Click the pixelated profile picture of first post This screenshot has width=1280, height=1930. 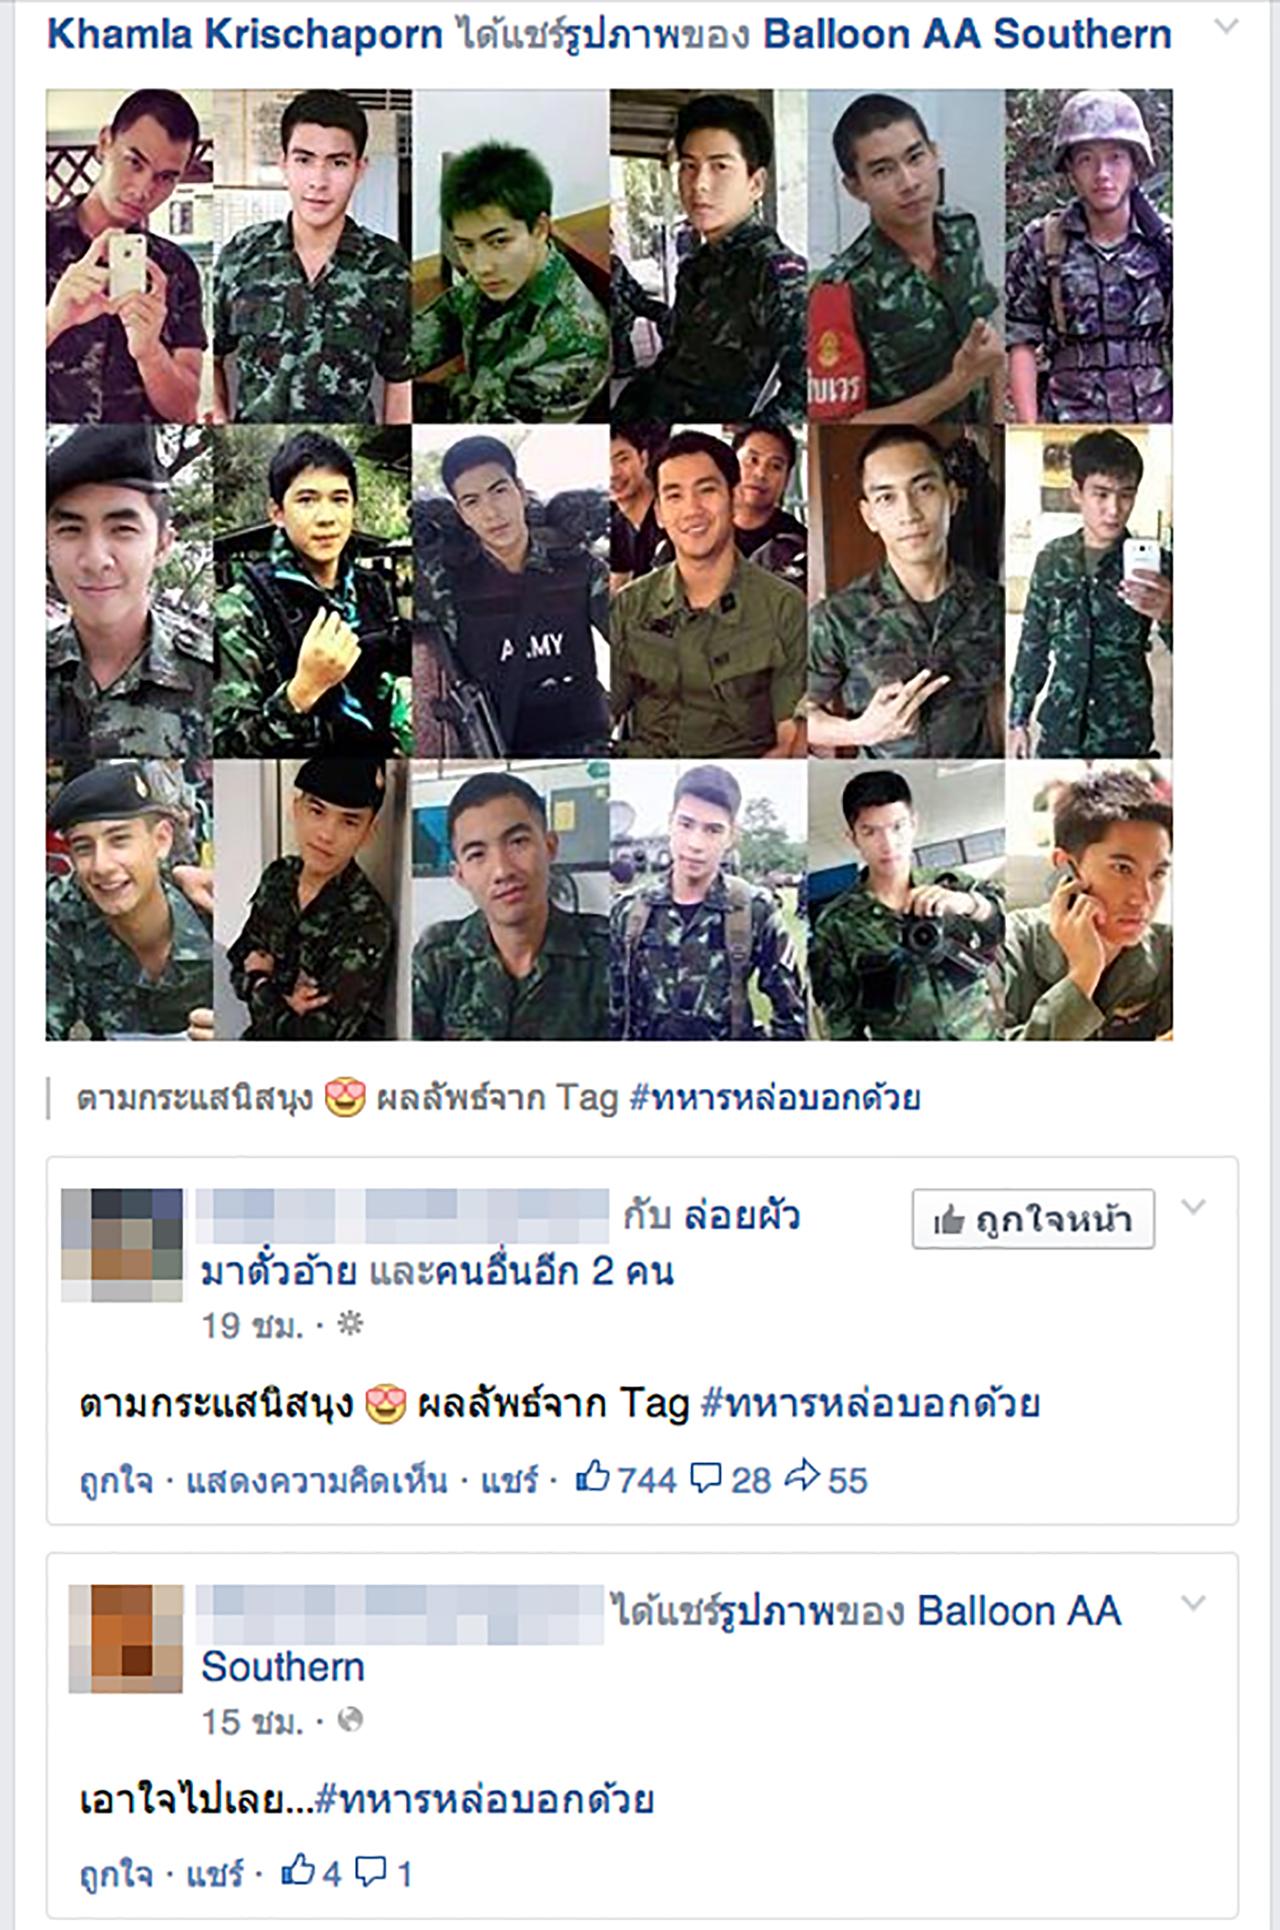(x=122, y=1245)
